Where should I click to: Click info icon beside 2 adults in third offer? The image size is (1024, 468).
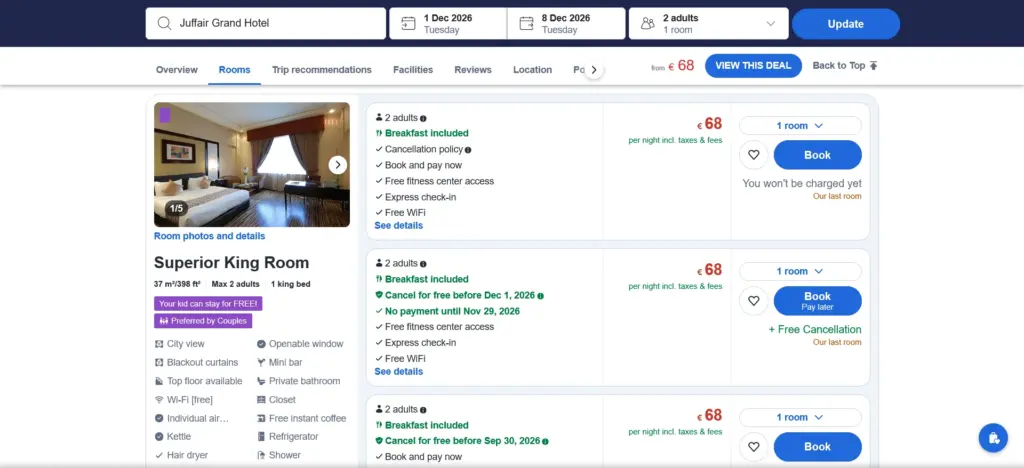(423, 410)
